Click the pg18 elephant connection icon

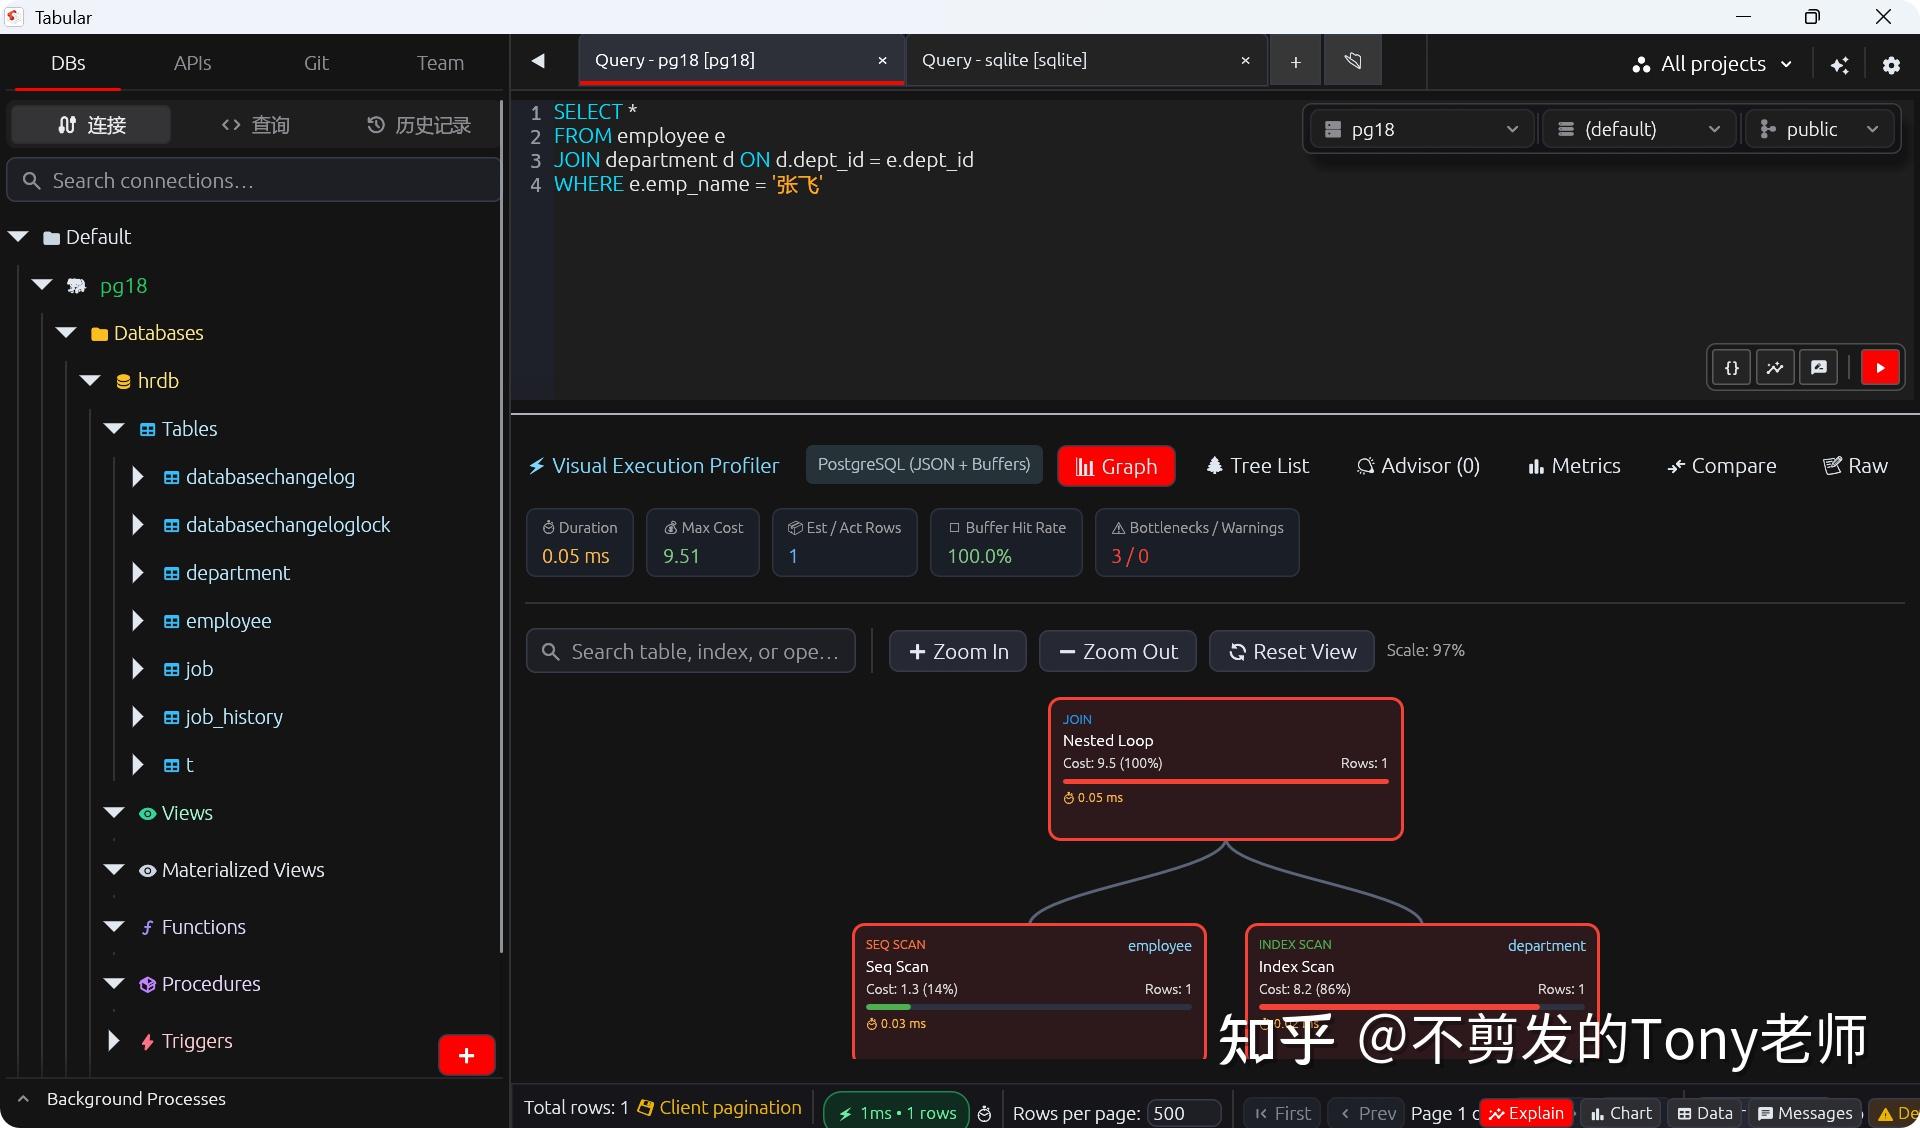point(76,286)
